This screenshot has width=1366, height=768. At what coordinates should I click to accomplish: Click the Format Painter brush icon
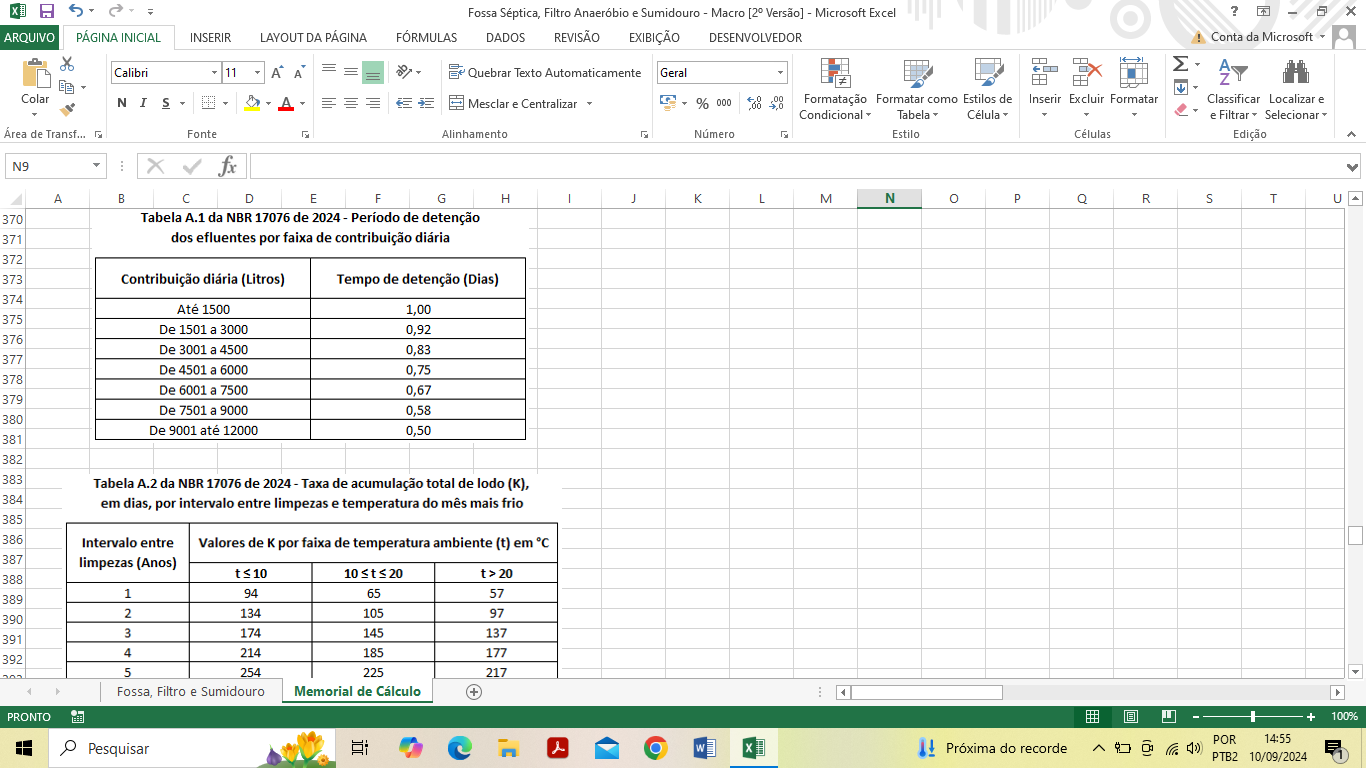[x=67, y=110]
